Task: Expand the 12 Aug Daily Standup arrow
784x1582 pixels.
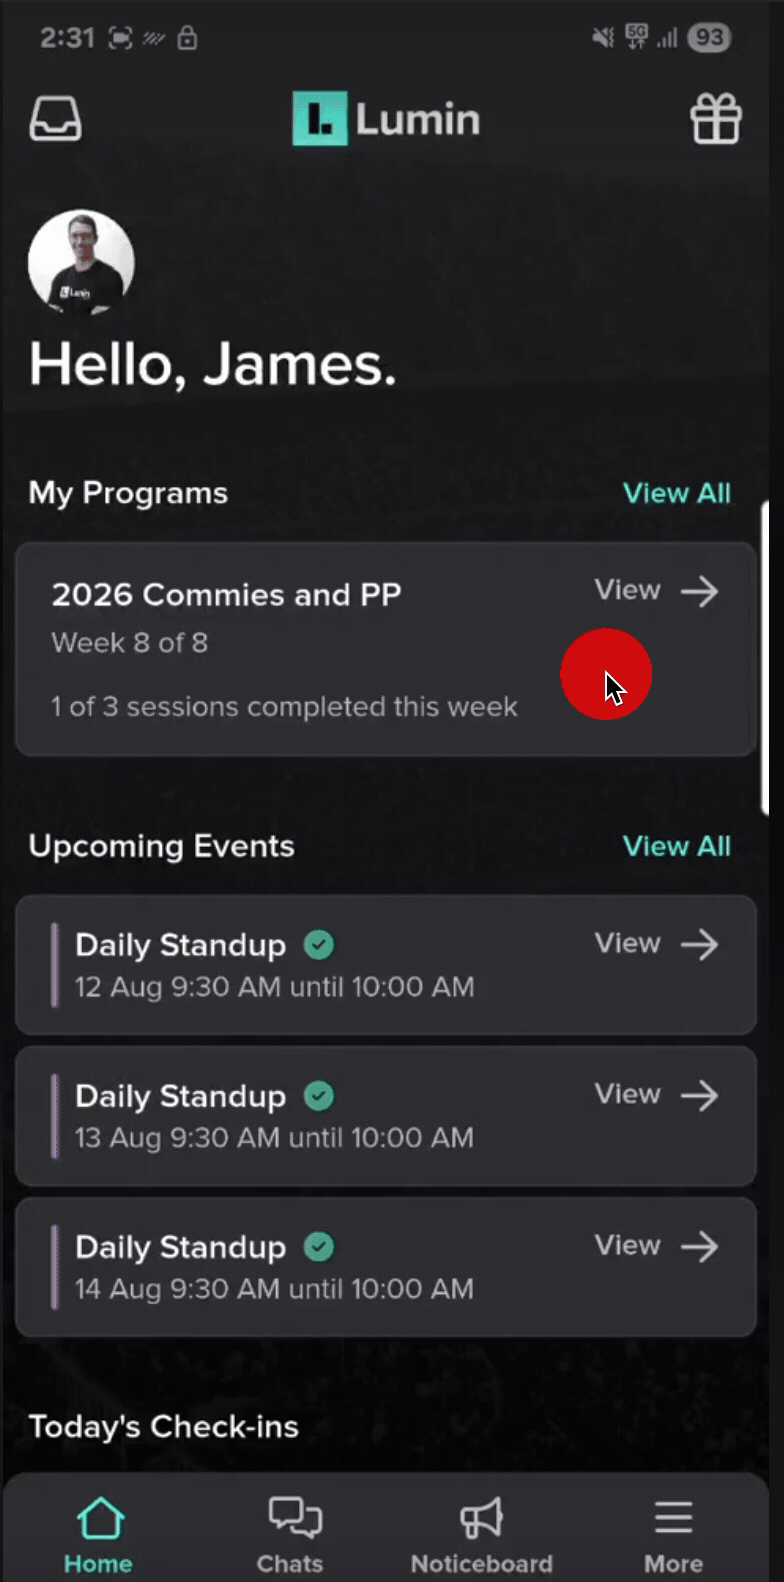Action: (x=699, y=944)
